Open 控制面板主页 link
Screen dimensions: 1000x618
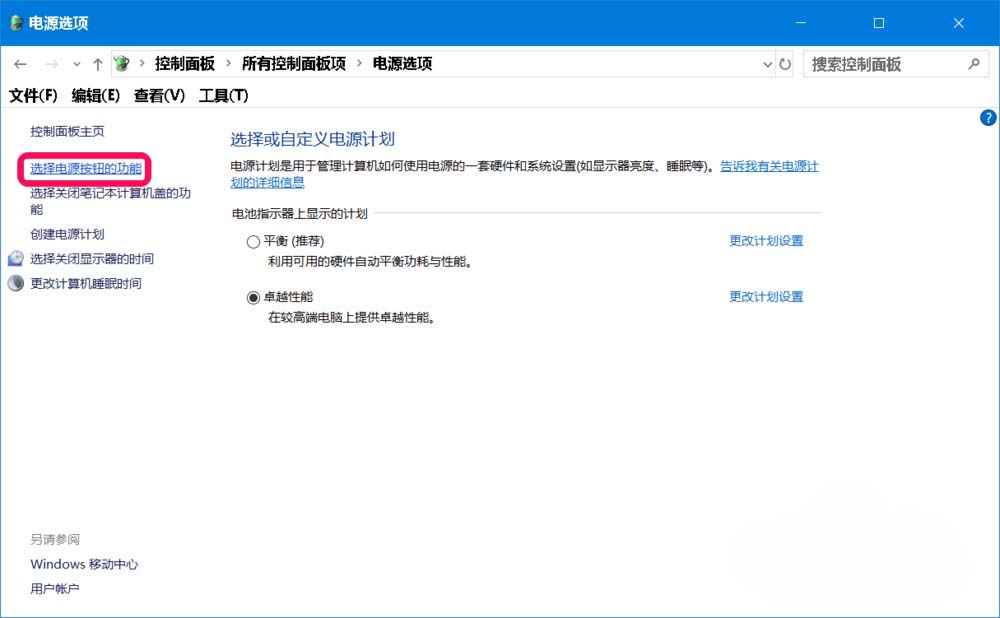coord(67,131)
